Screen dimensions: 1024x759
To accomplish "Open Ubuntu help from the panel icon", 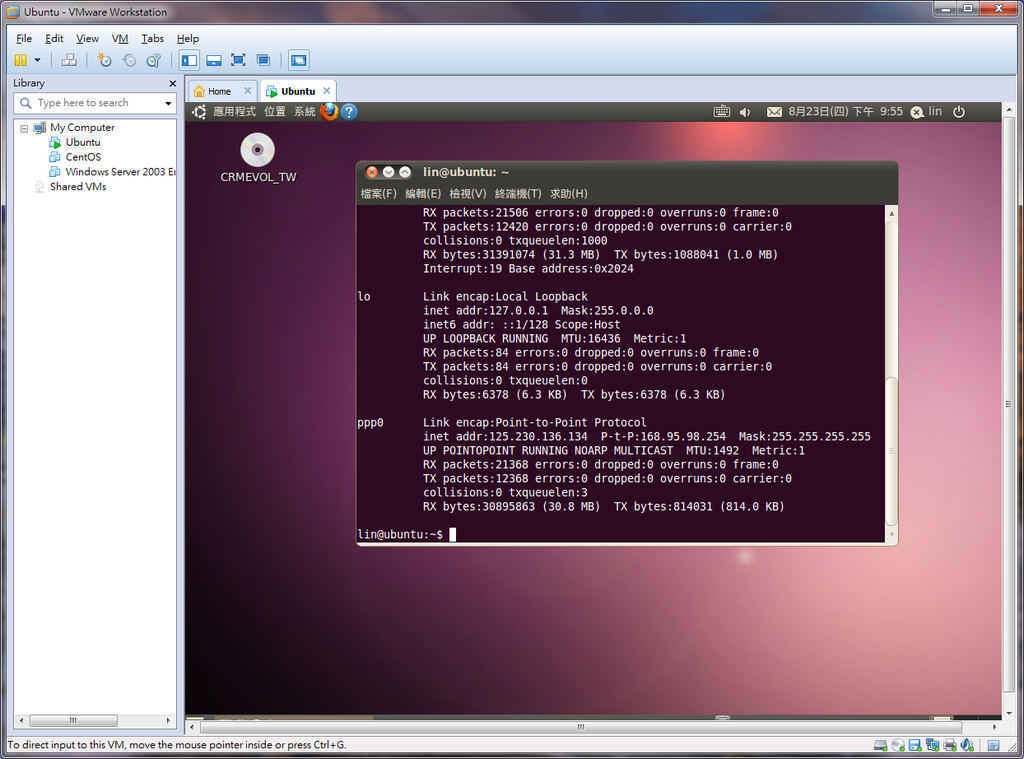I will pyautogui.click(x=349, y=112).
